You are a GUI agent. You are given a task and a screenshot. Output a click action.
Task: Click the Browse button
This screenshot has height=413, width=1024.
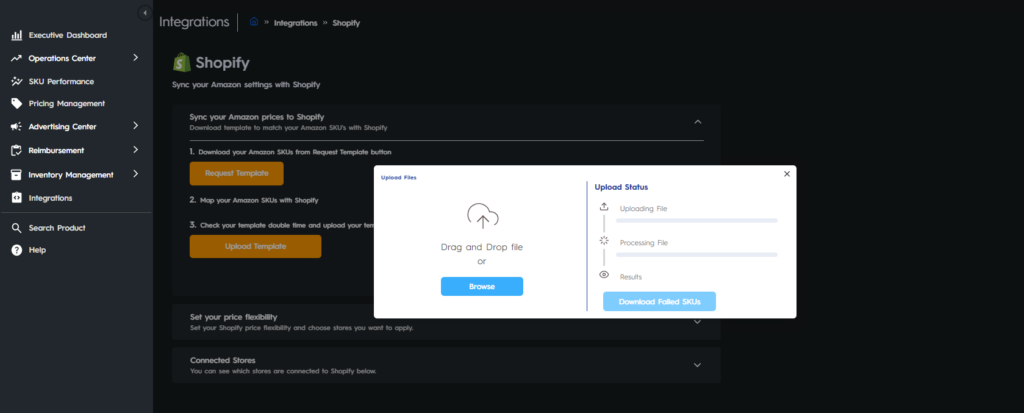click(482, 286)
